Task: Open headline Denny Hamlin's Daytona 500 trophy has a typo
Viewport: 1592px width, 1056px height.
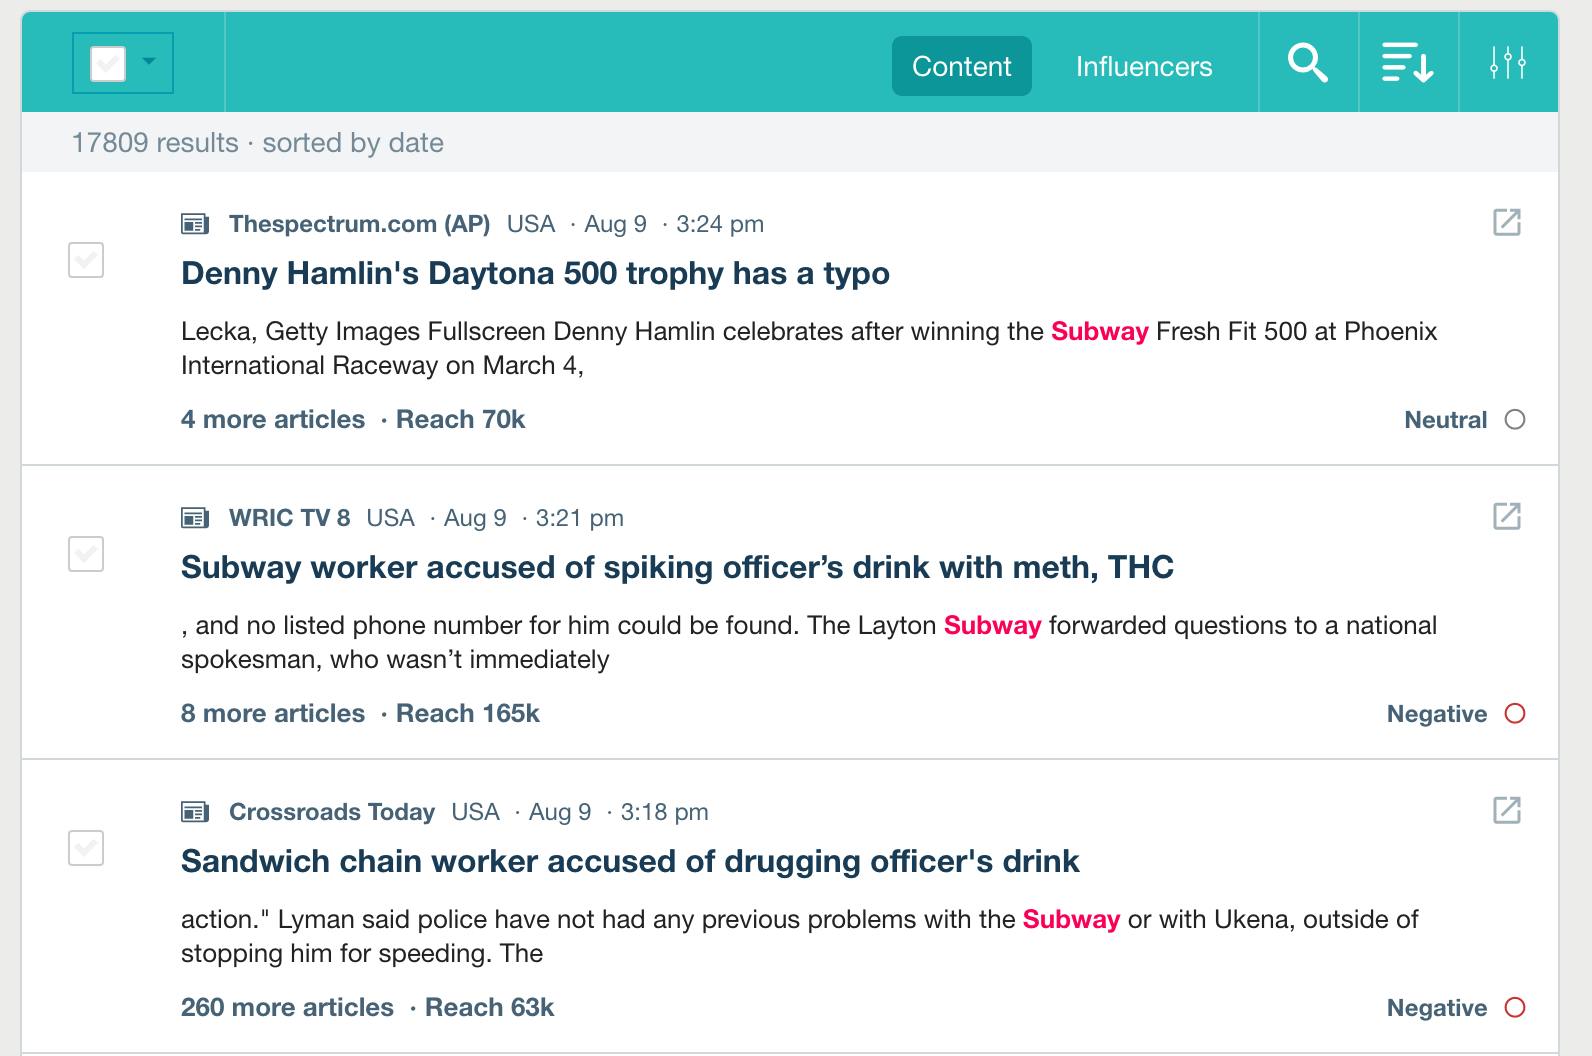Action: [535, 273]
